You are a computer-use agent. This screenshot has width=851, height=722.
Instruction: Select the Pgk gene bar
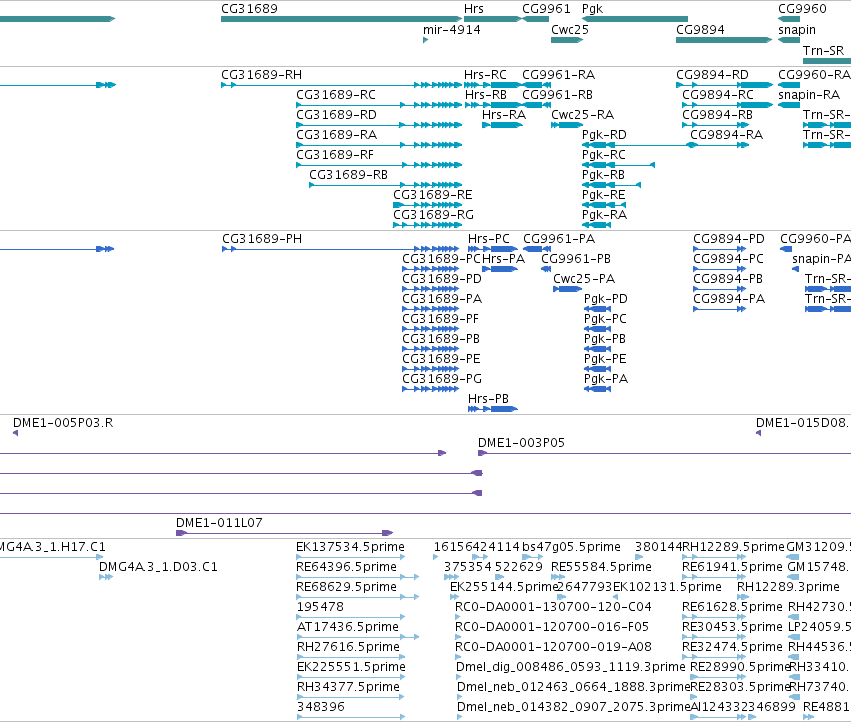[635, 19]
